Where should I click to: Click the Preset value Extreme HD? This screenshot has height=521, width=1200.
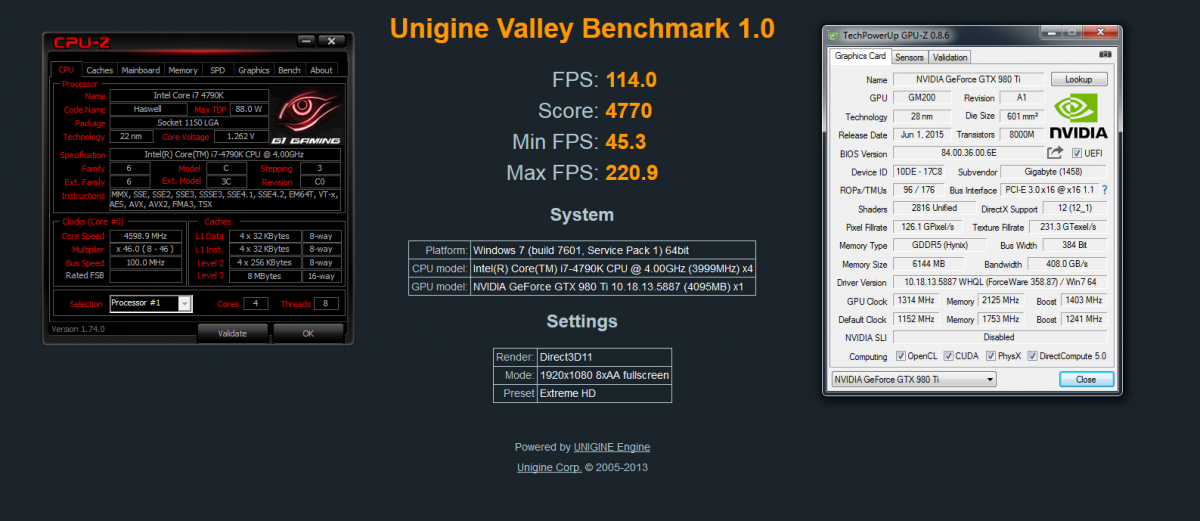[604, 393]
